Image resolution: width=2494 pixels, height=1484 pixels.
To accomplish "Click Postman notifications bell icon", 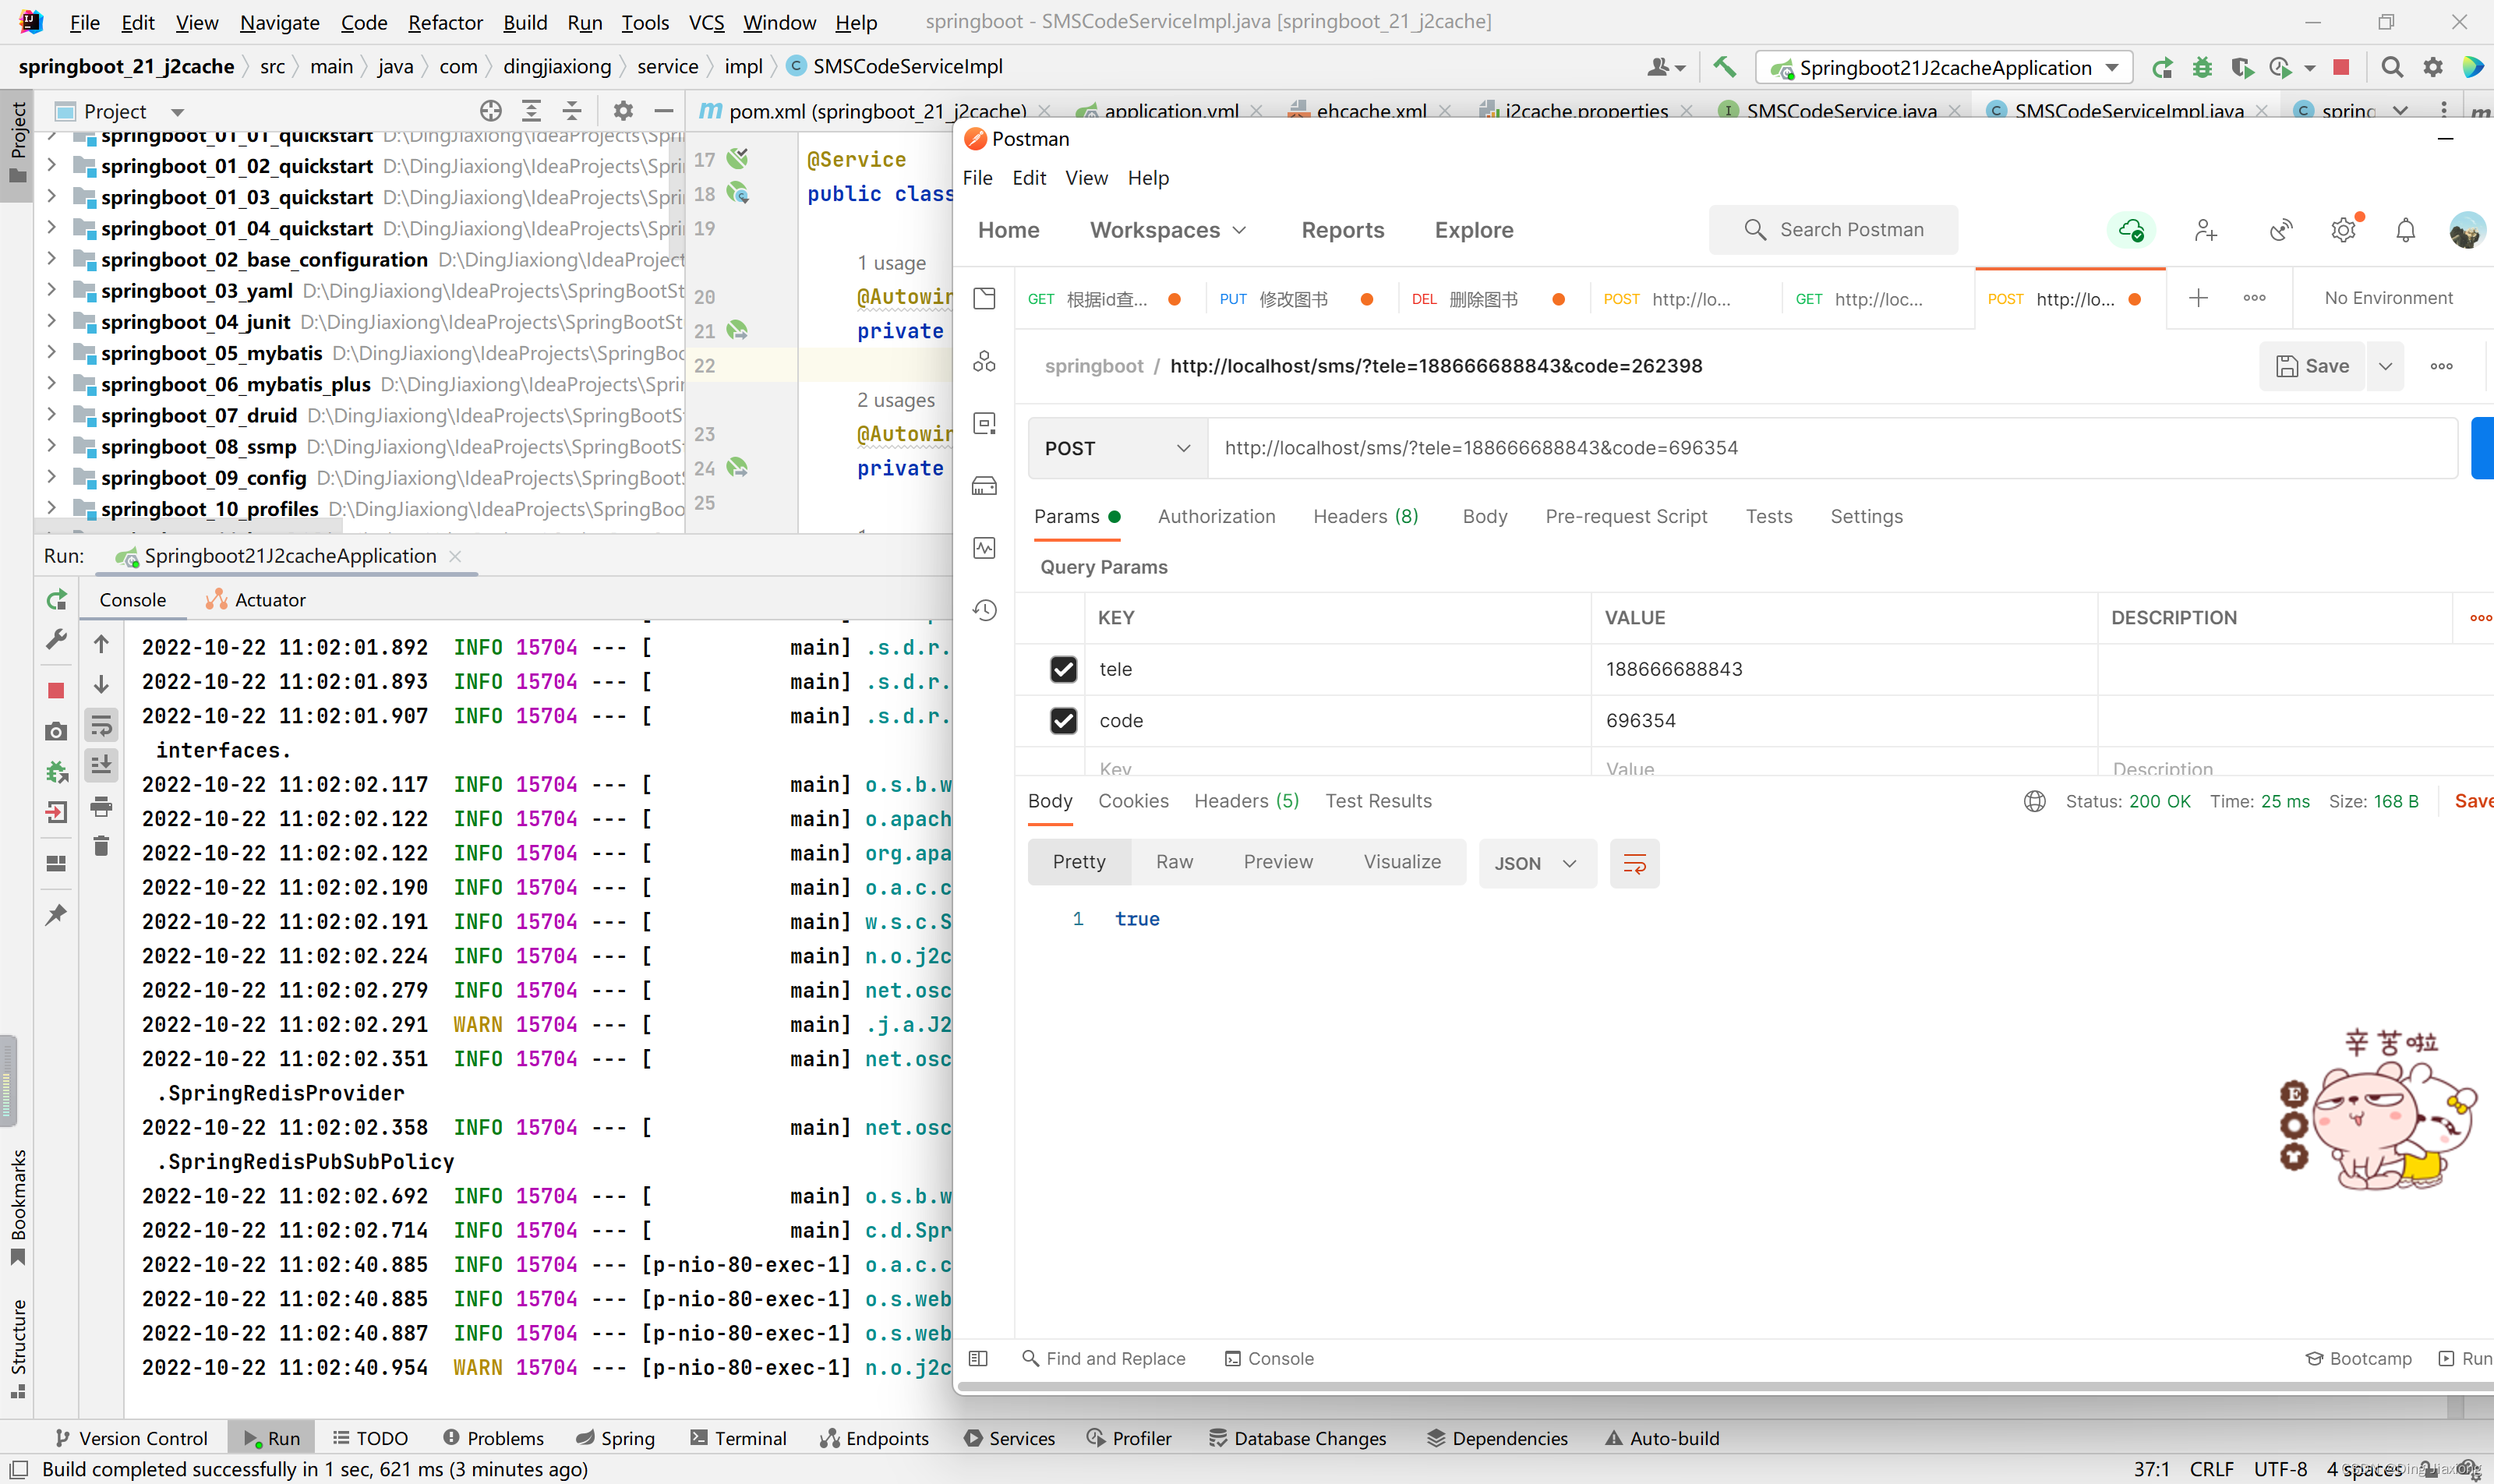I will click(x=2406, y=231).
